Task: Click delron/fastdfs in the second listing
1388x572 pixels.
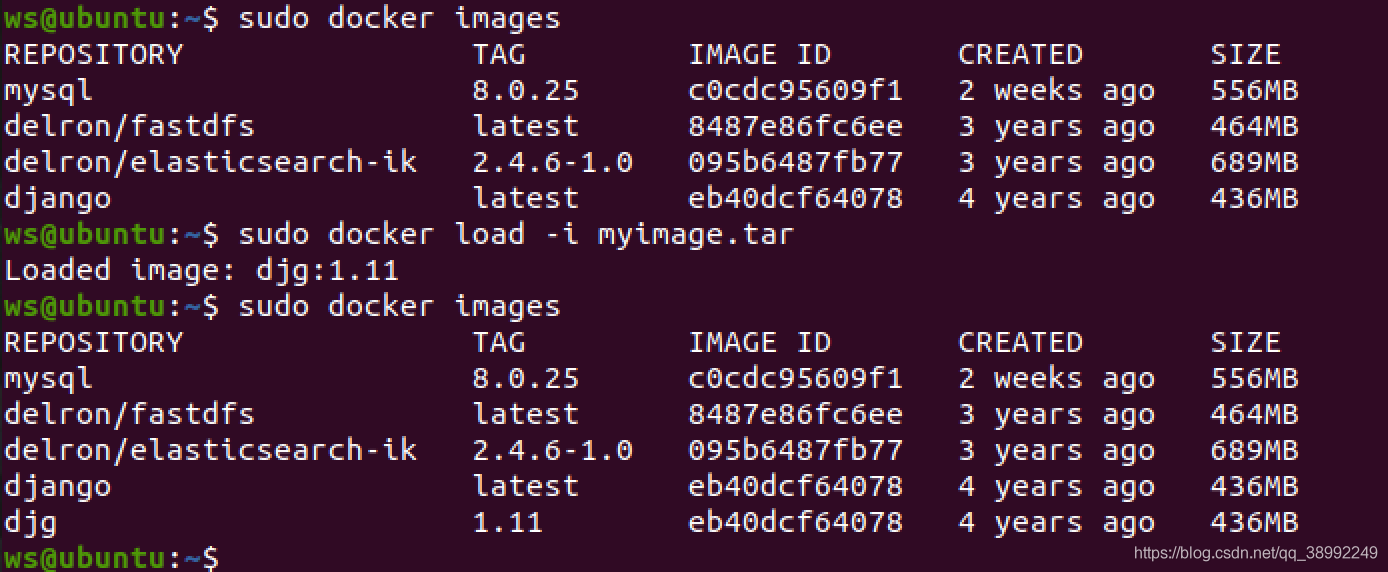Action: [x=129, y=414]
